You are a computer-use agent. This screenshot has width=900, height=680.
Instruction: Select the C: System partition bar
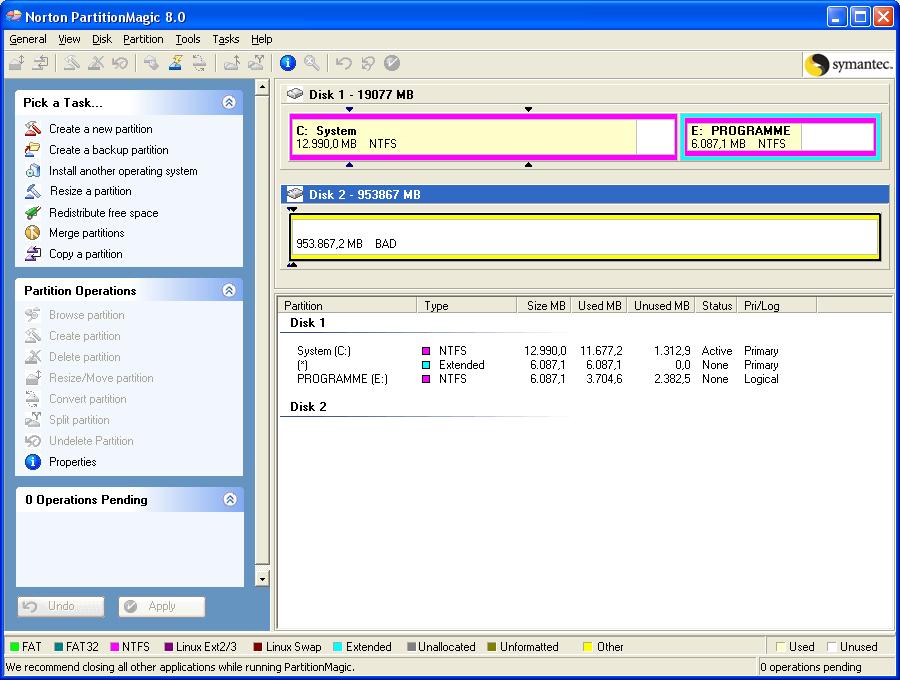[x=483, y=137]
